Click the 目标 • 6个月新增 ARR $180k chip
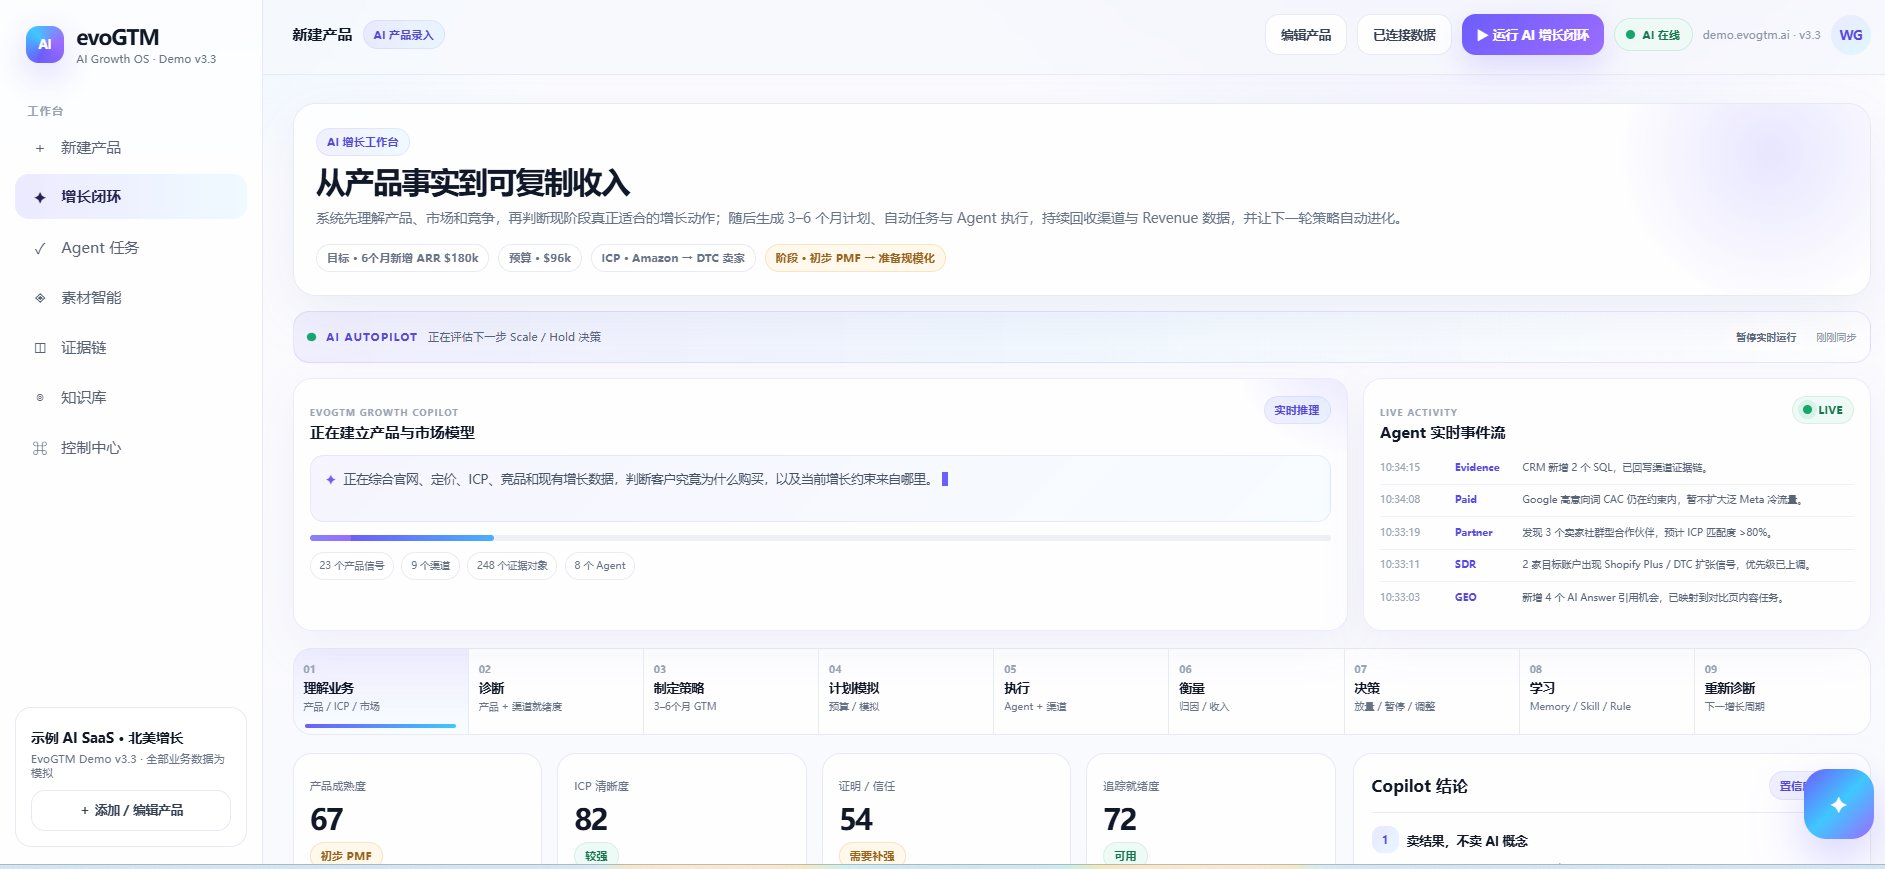Viewport: 1885px width, 869px height. click(402, 258)
